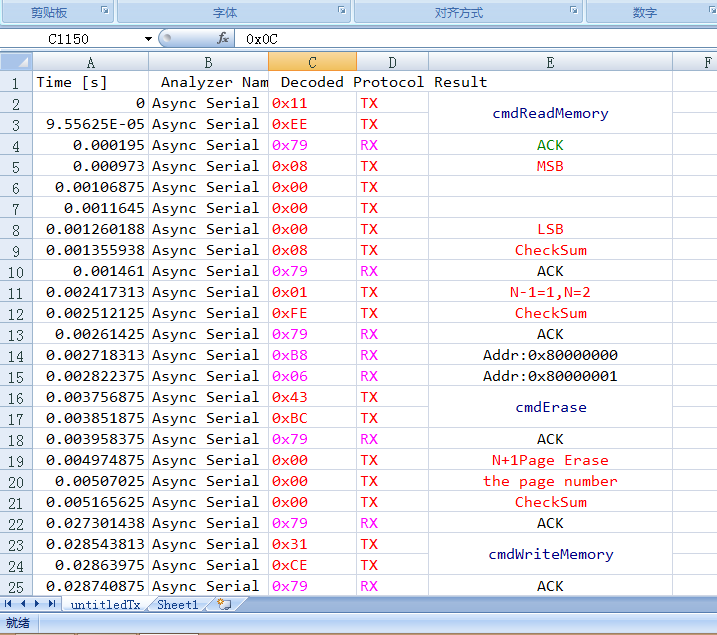Select column E header
The width and height of the screenshot is (717, 635).
[x=550, y=62]
